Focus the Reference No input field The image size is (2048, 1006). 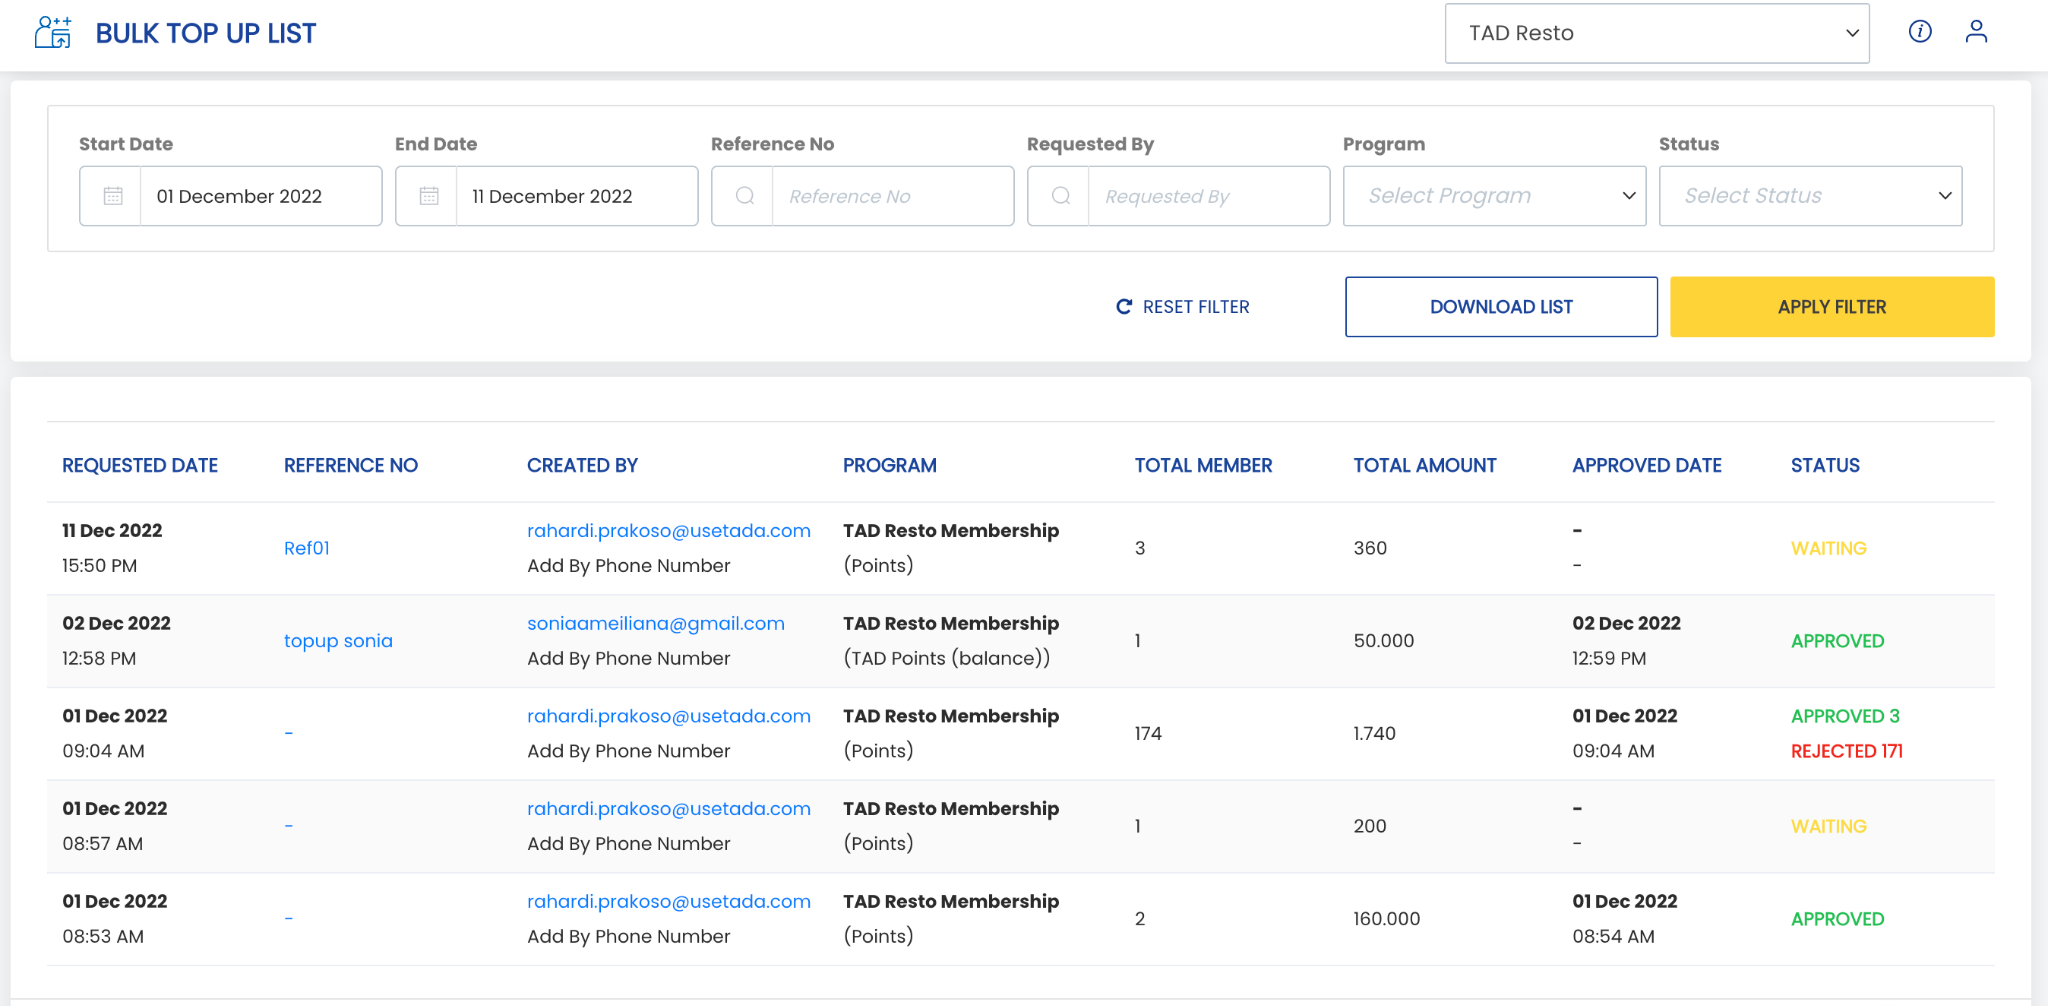(893, 196)
